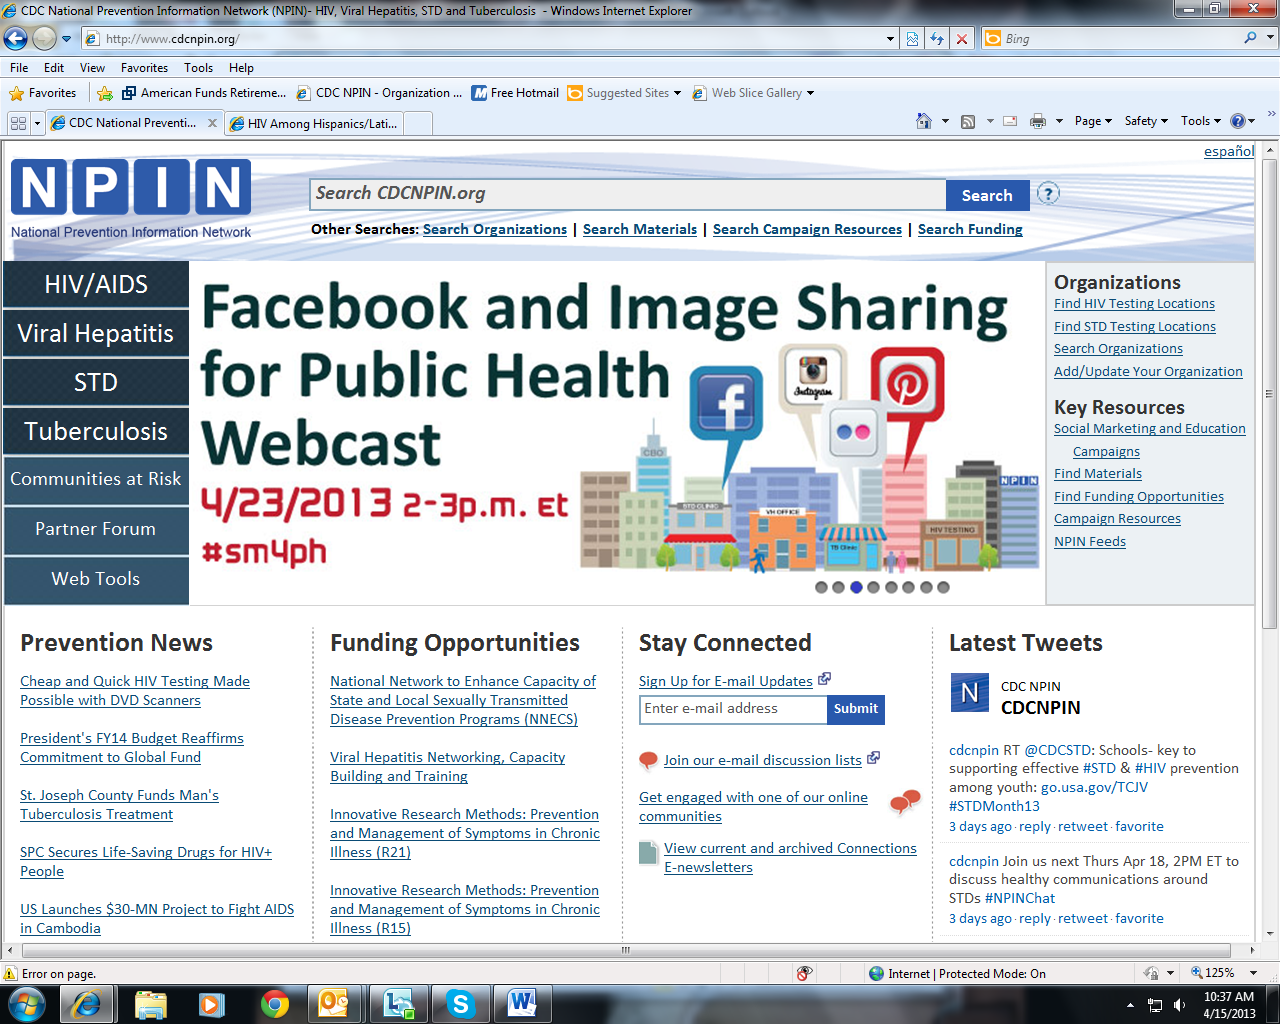Click the Refresh page icon

(x=937, y=39)
